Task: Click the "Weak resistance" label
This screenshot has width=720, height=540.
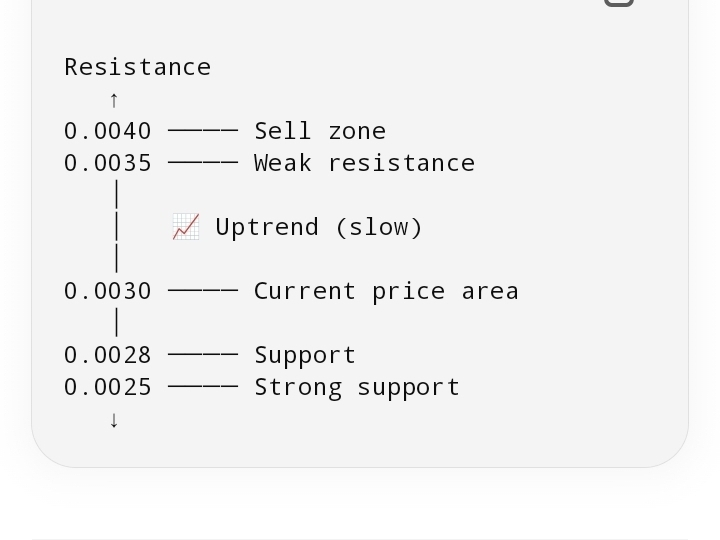Action: click(364, 163)
